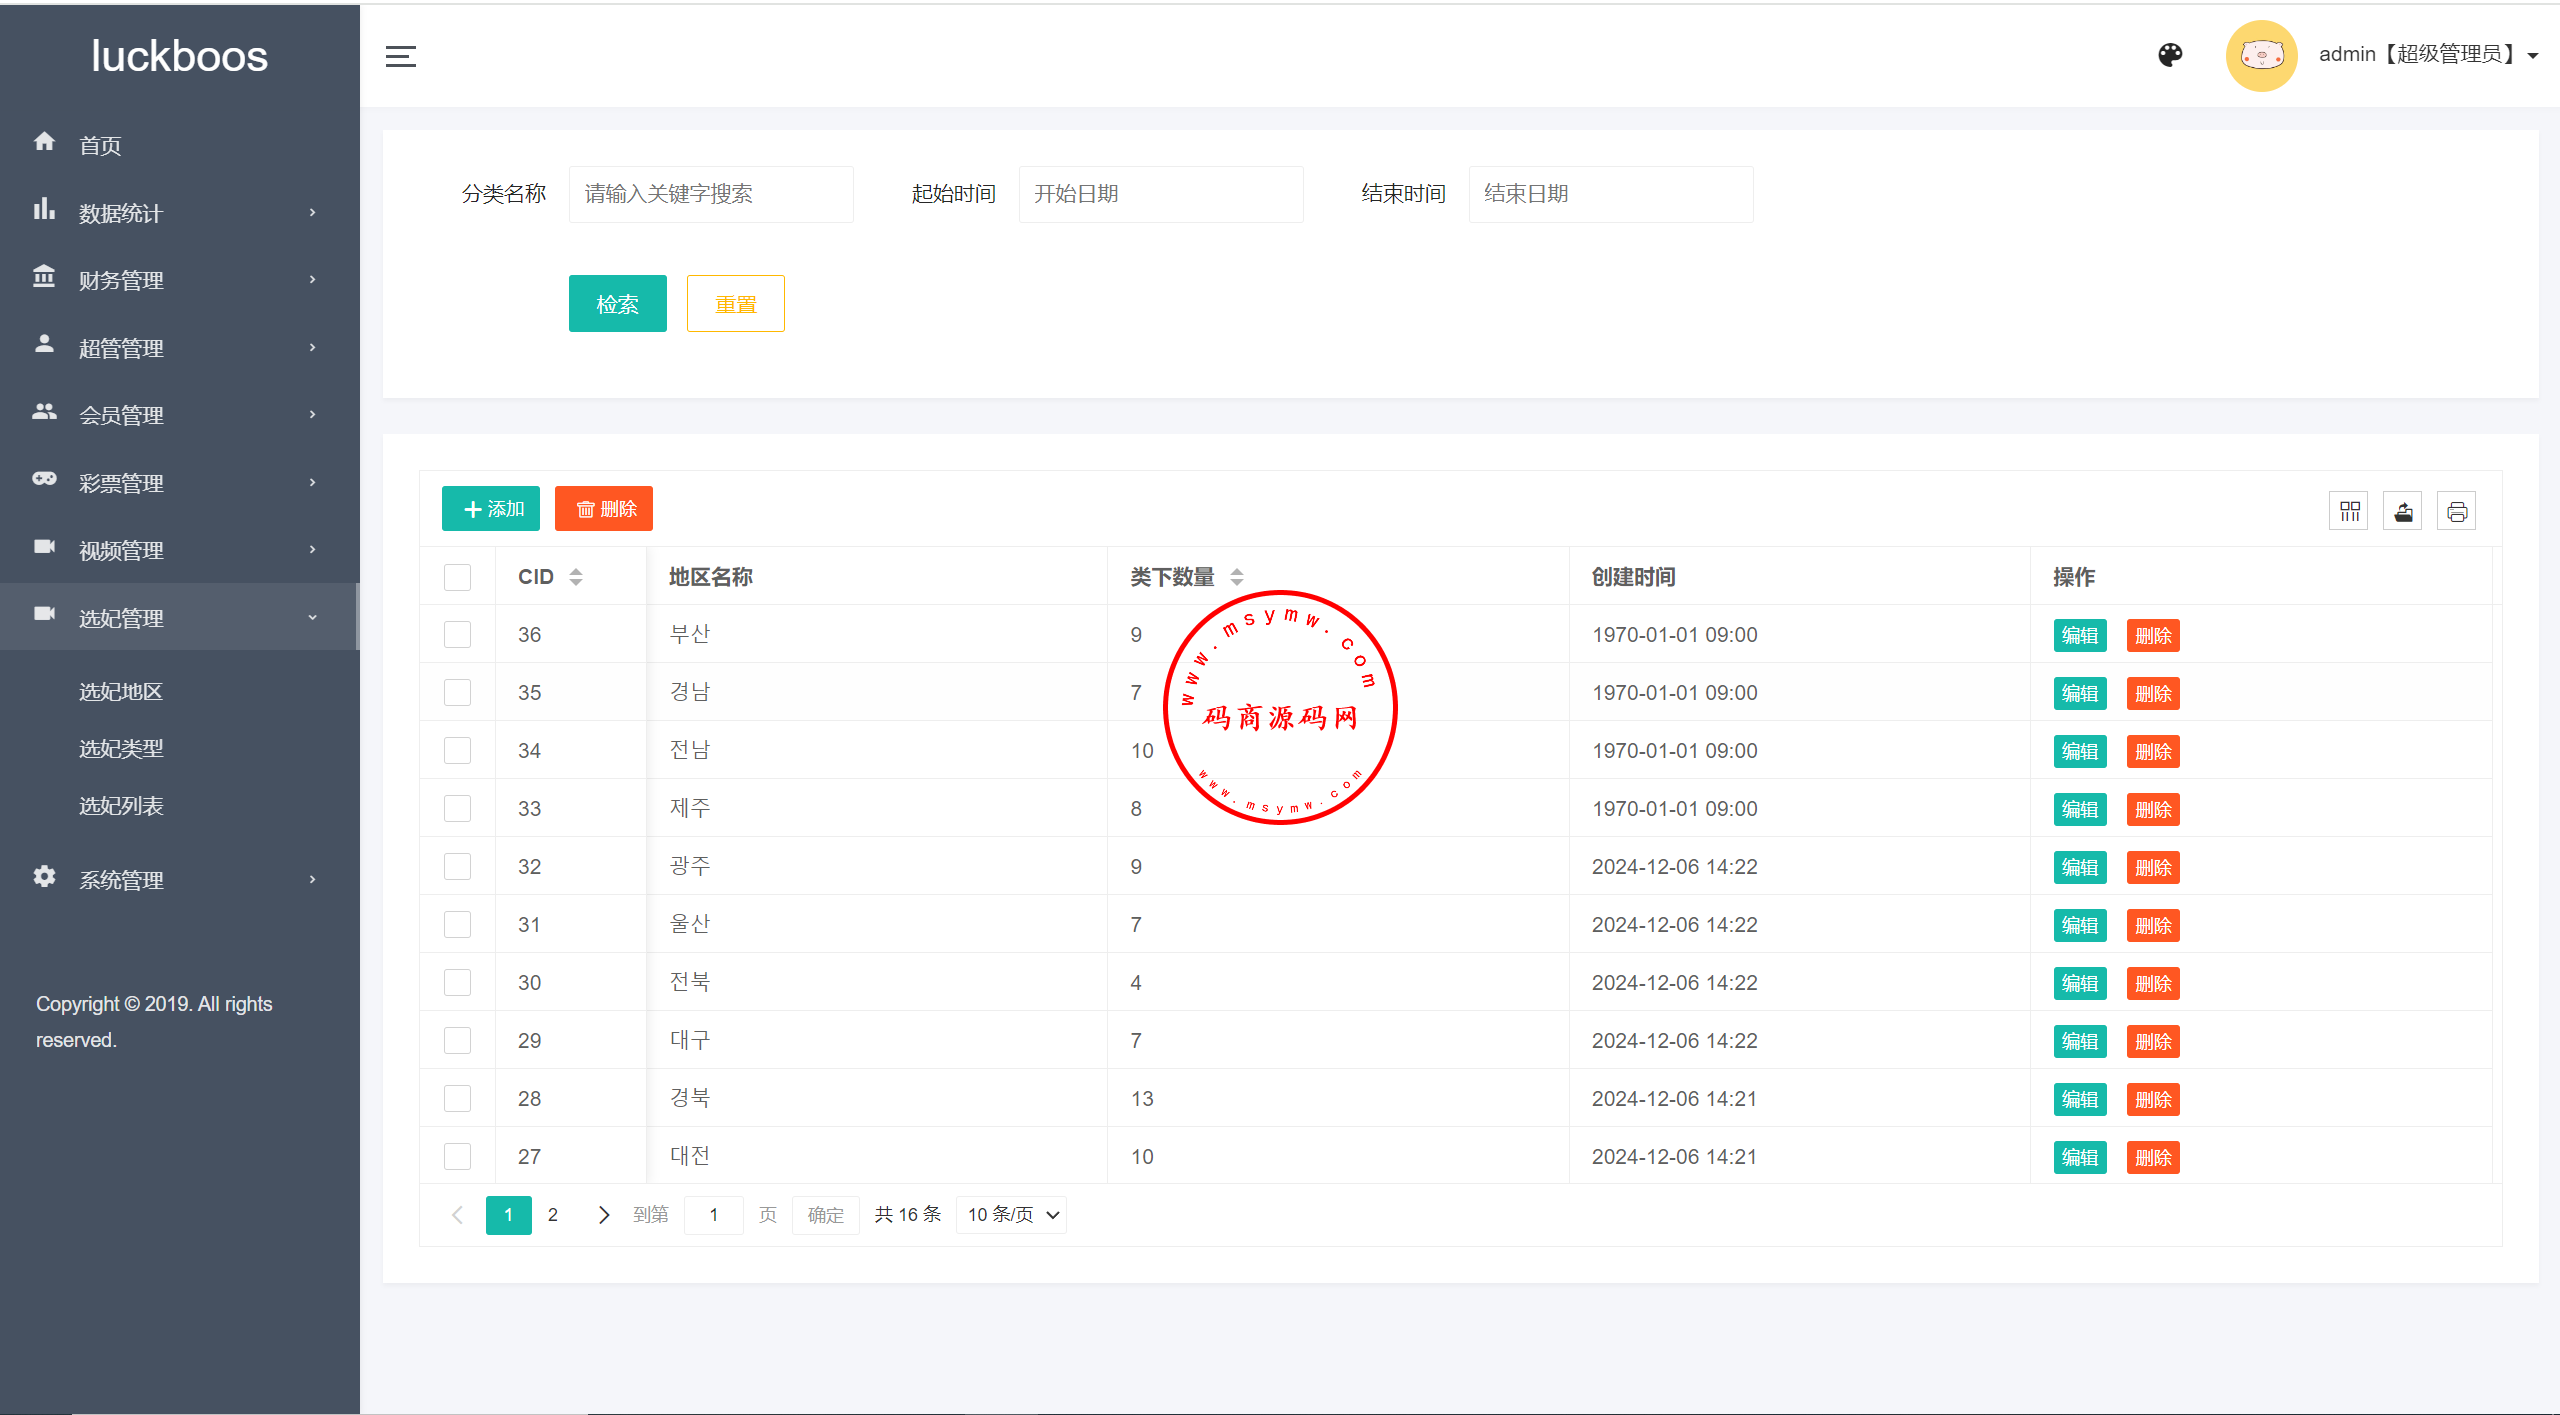Check the row with CID 28
Image resolution: width=2560 pixels, height=1415 pixels.
[x=457, y=1099]
